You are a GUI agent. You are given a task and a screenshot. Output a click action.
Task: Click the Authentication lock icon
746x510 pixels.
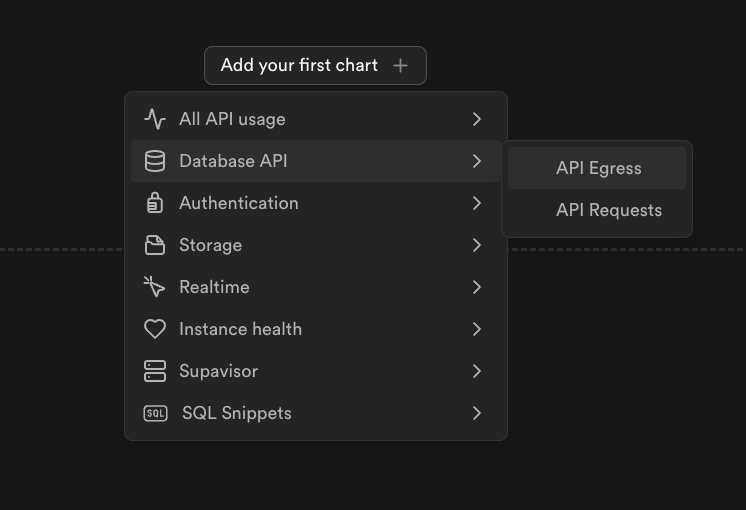click(155, 203)
